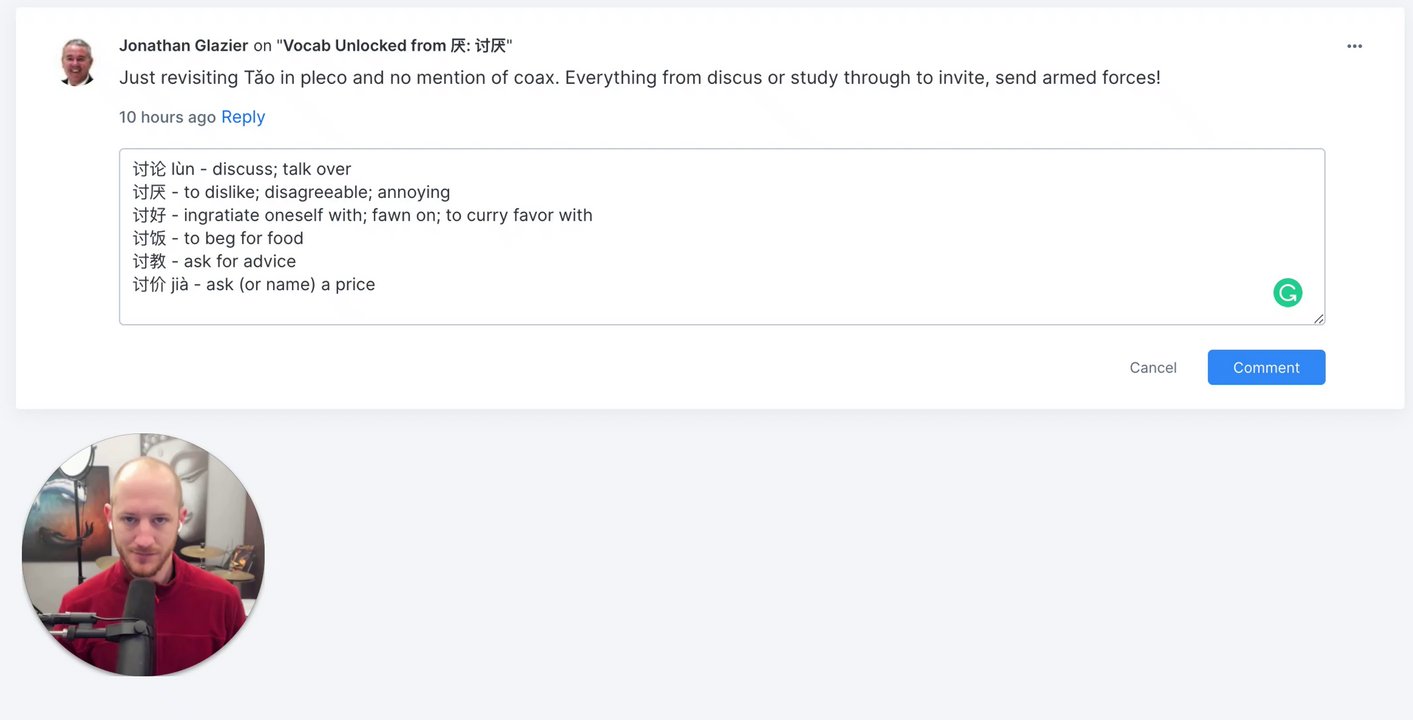Image resolution: width=1413 pixels, height=720 pixels.
Task: Click Jonathan Glazier's profile avatar
Action: coord(77,62)
